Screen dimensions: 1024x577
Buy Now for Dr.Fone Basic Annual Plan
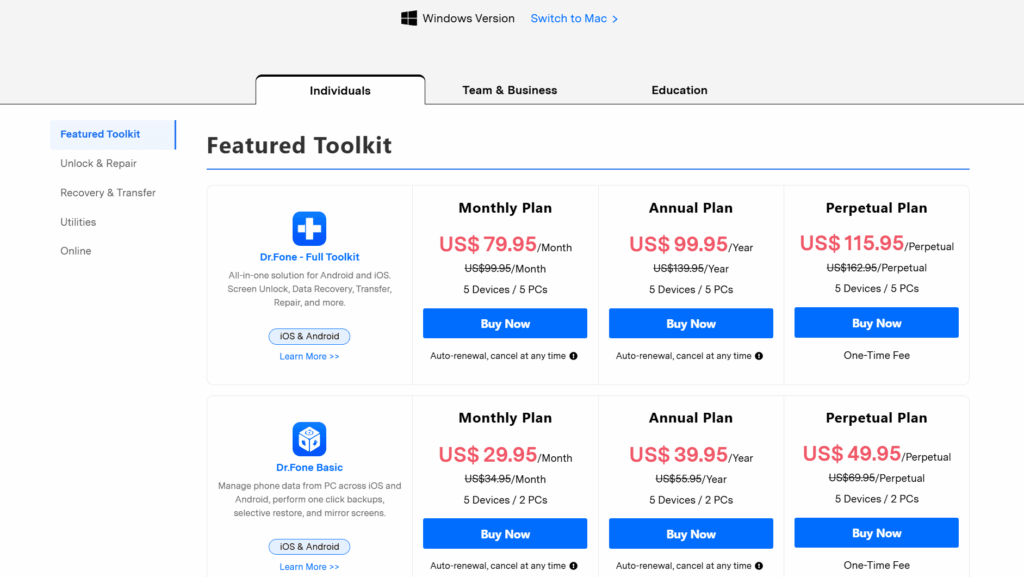(691, 534)
